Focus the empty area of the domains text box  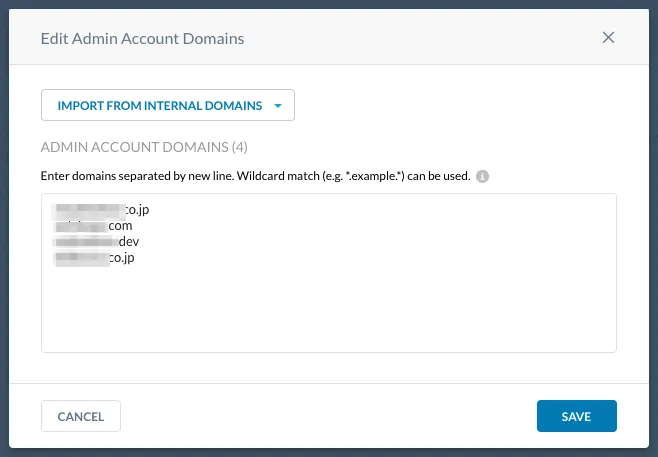click(x=328, y=310)
